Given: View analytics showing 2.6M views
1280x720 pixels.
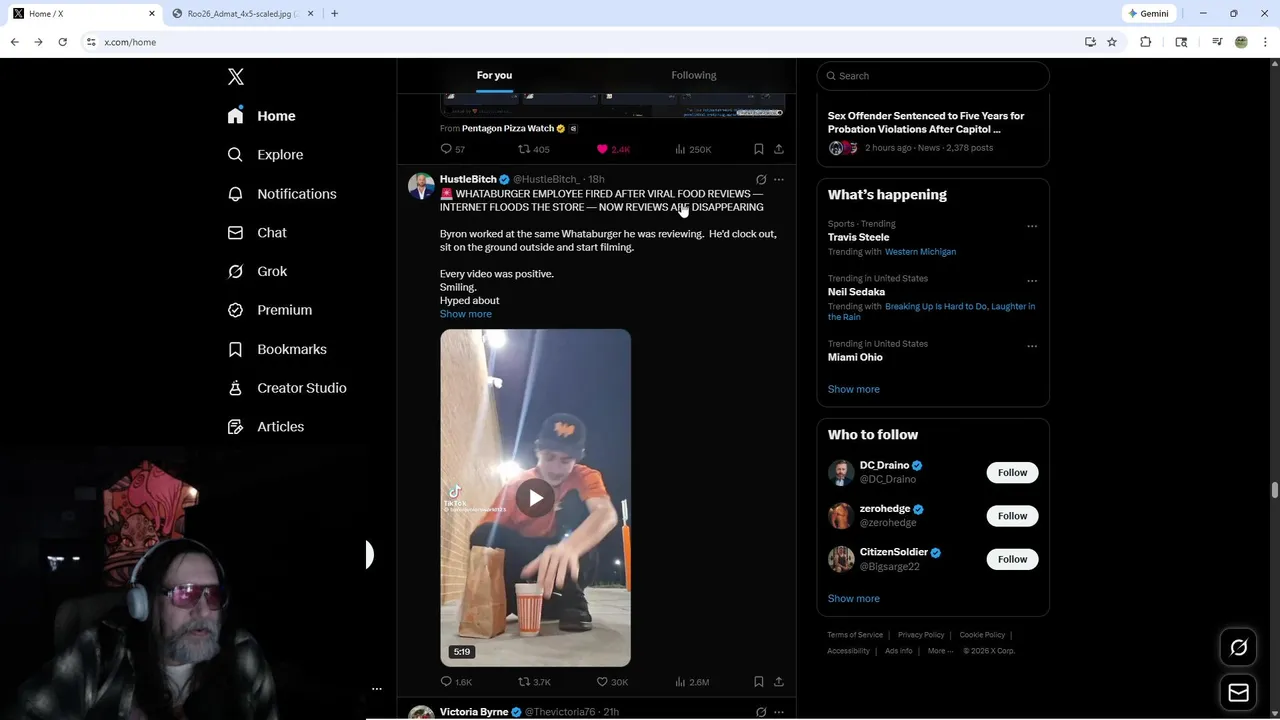Looking at the screenshot, I should [692, 682].
